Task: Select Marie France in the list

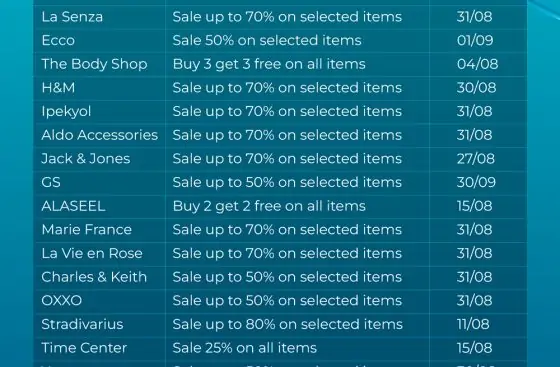Action: [86, 230]
